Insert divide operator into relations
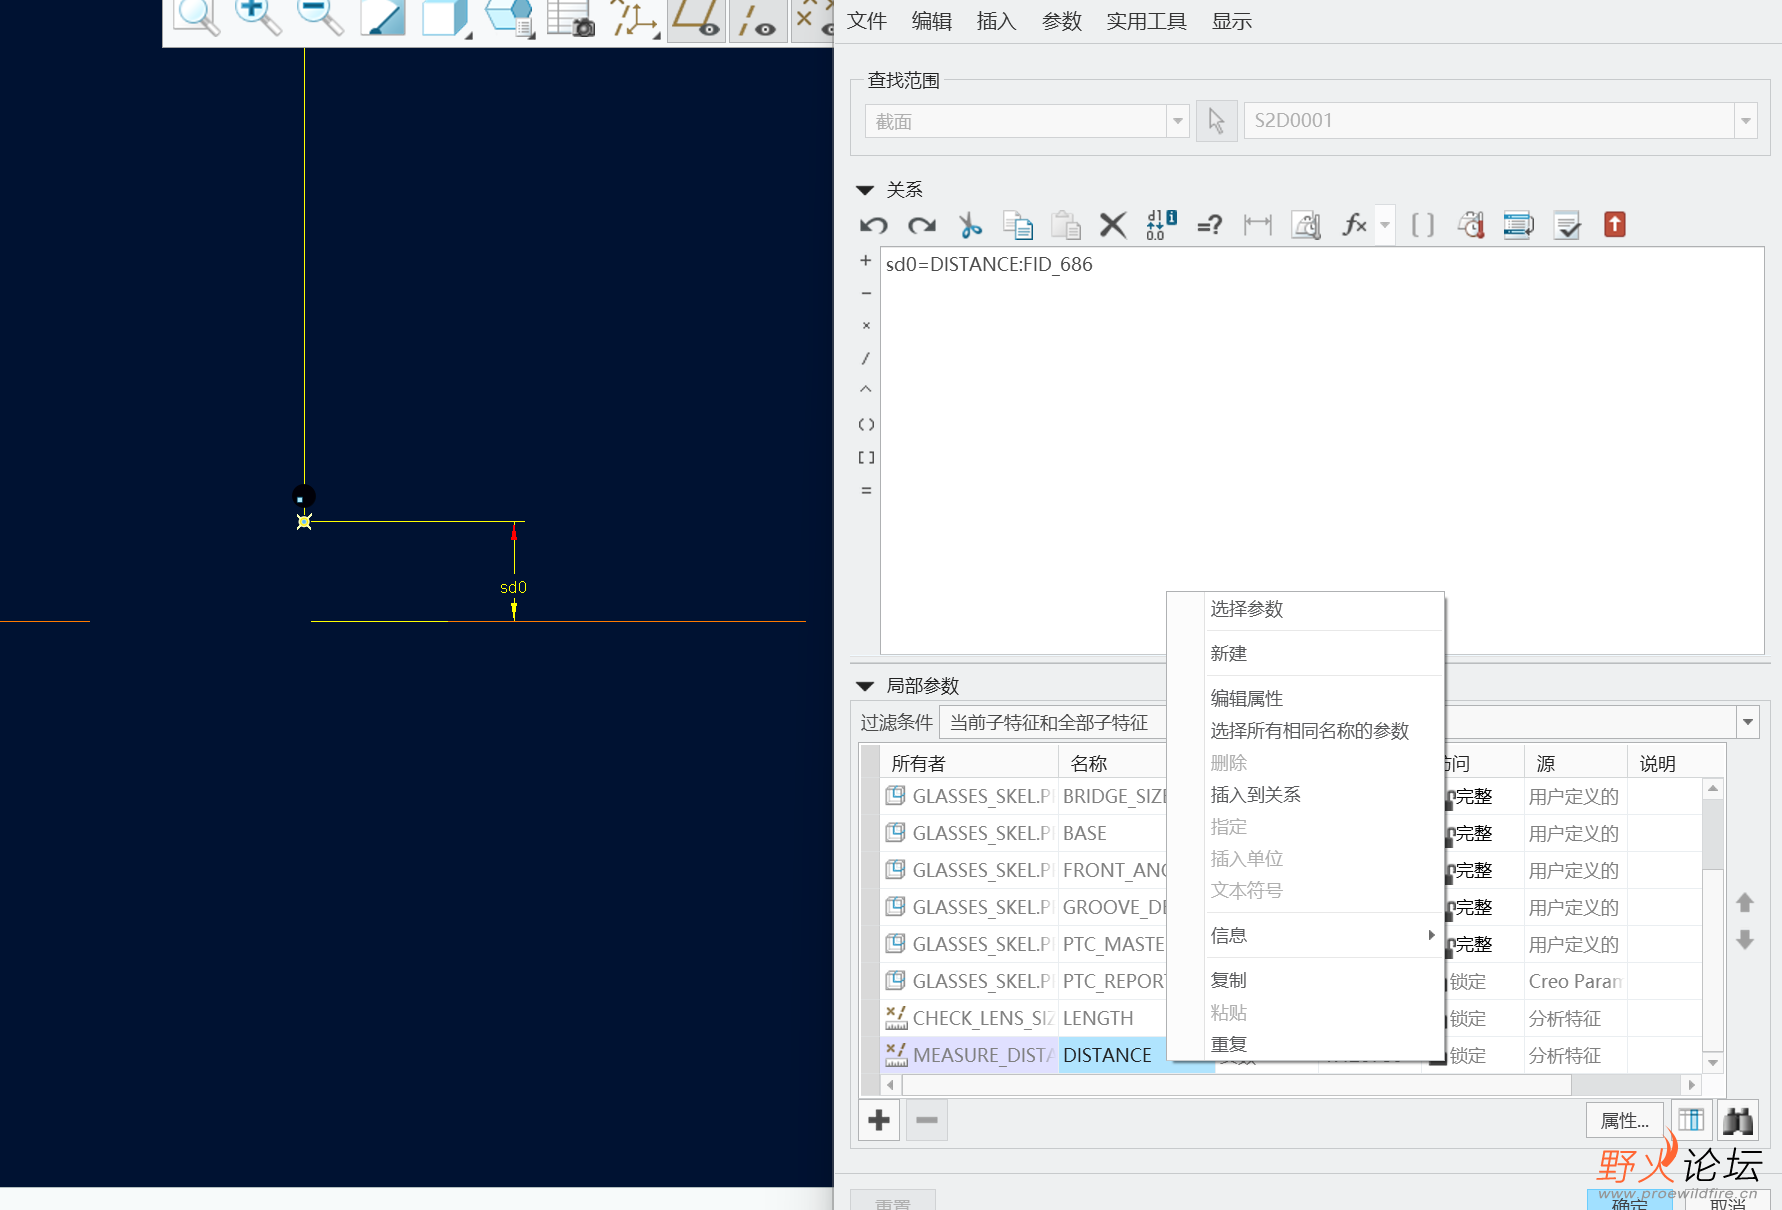This screenshot has height=1210, width=1782. click(x=866, y=358)
